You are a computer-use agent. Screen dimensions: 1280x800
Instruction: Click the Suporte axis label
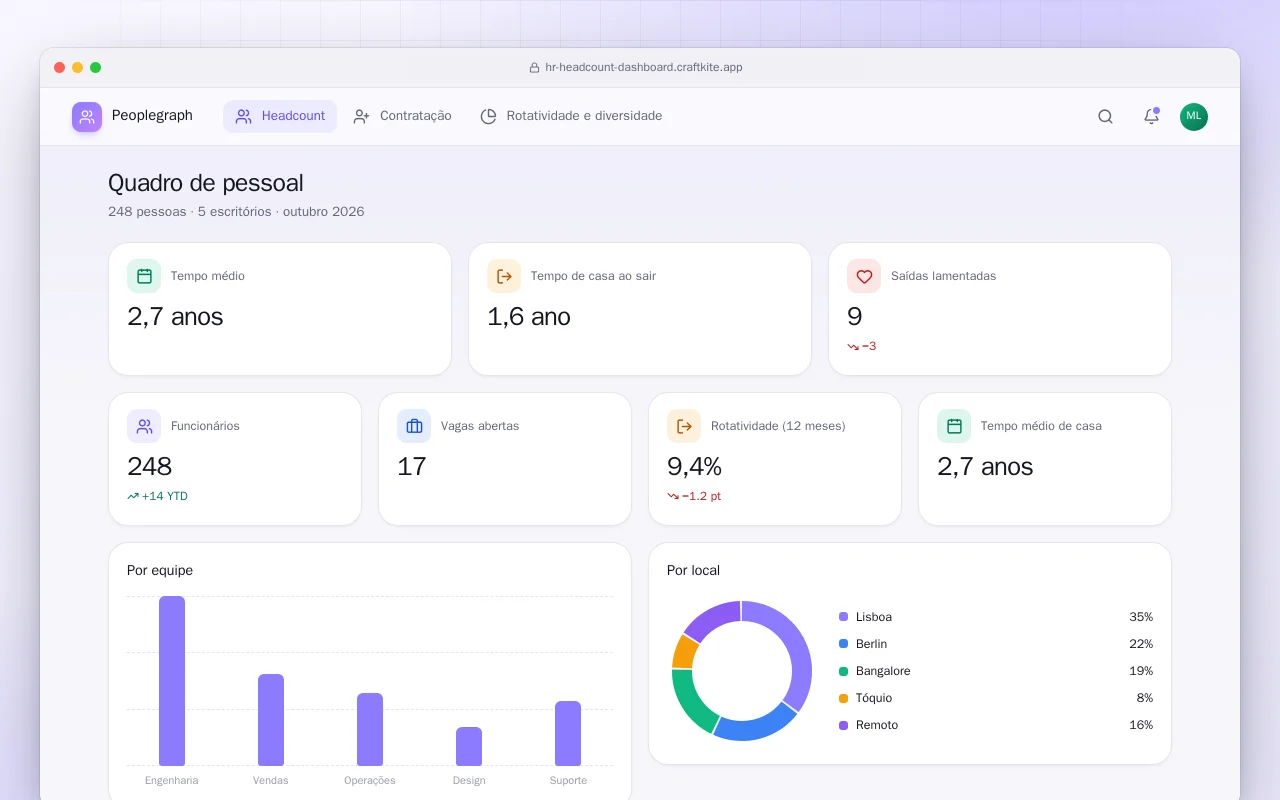(568, 780)
